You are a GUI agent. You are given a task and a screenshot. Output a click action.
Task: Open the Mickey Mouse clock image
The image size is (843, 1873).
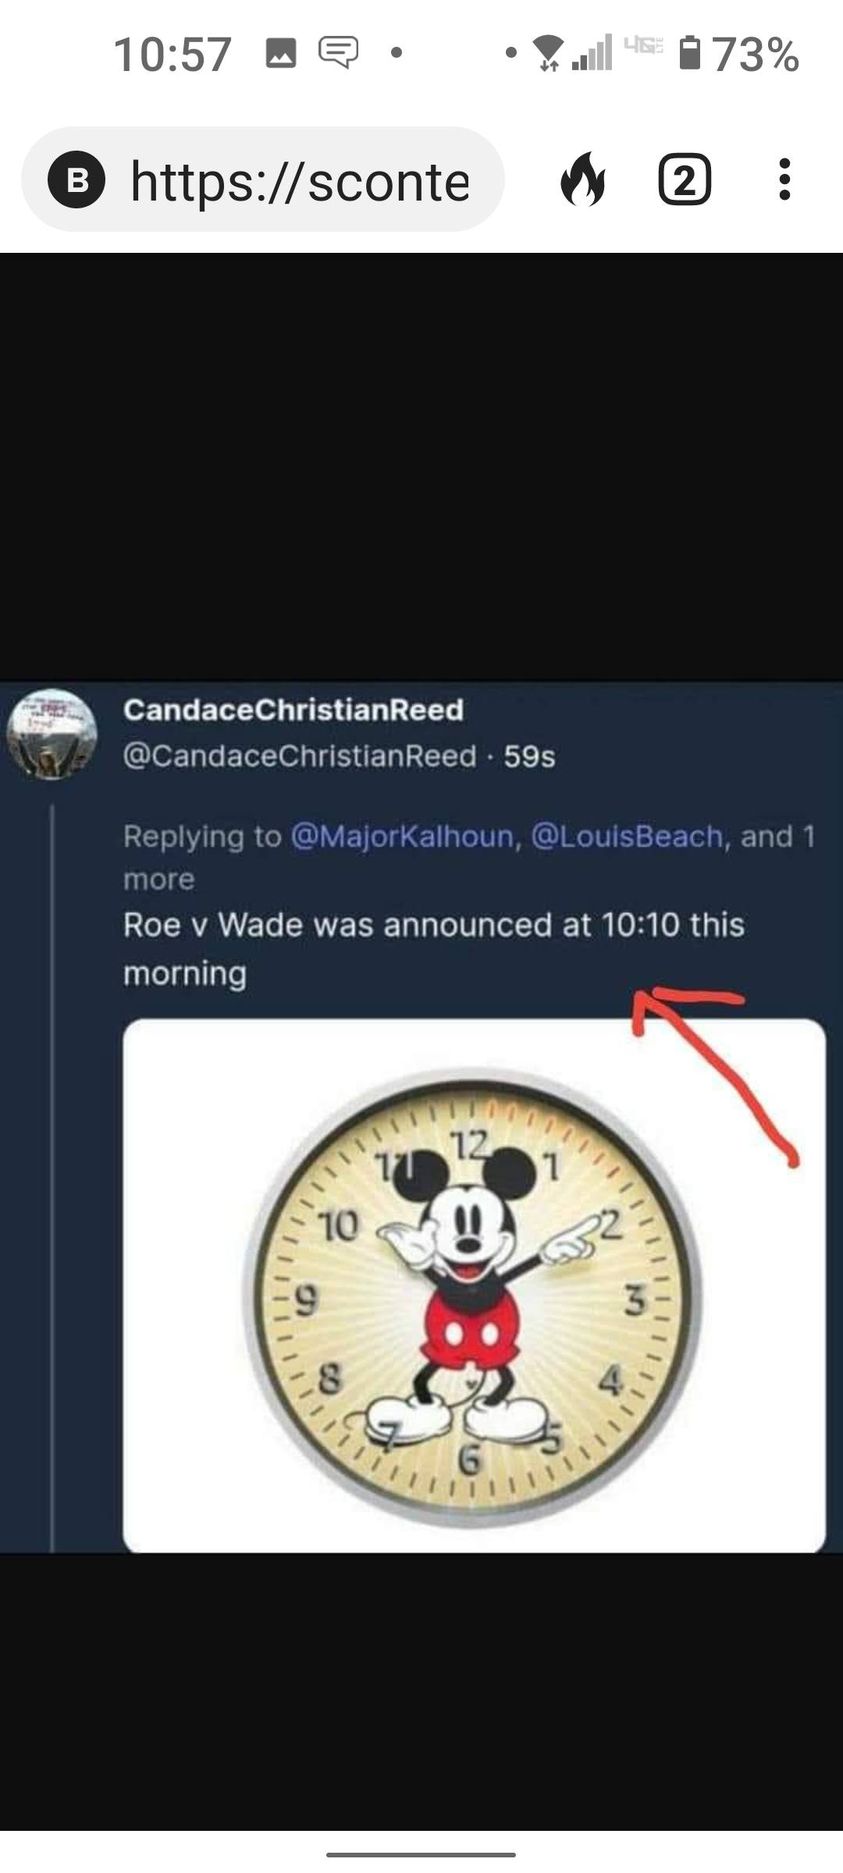coord(474,1285)
